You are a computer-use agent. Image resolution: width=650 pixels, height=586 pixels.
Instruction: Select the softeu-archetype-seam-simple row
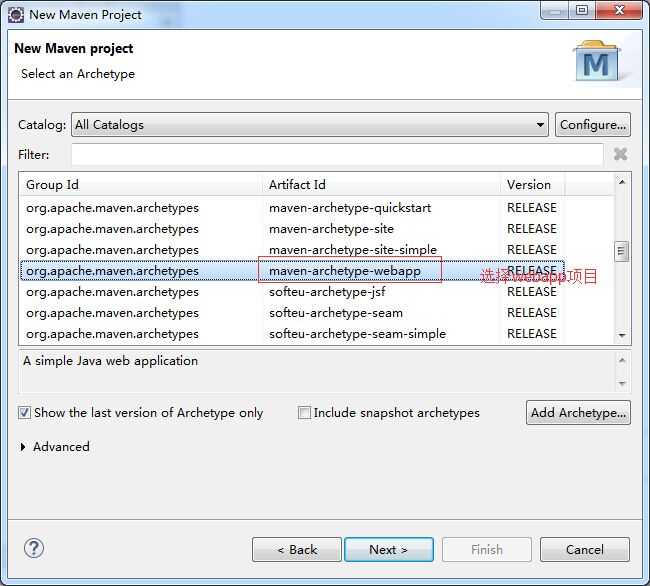292,334
